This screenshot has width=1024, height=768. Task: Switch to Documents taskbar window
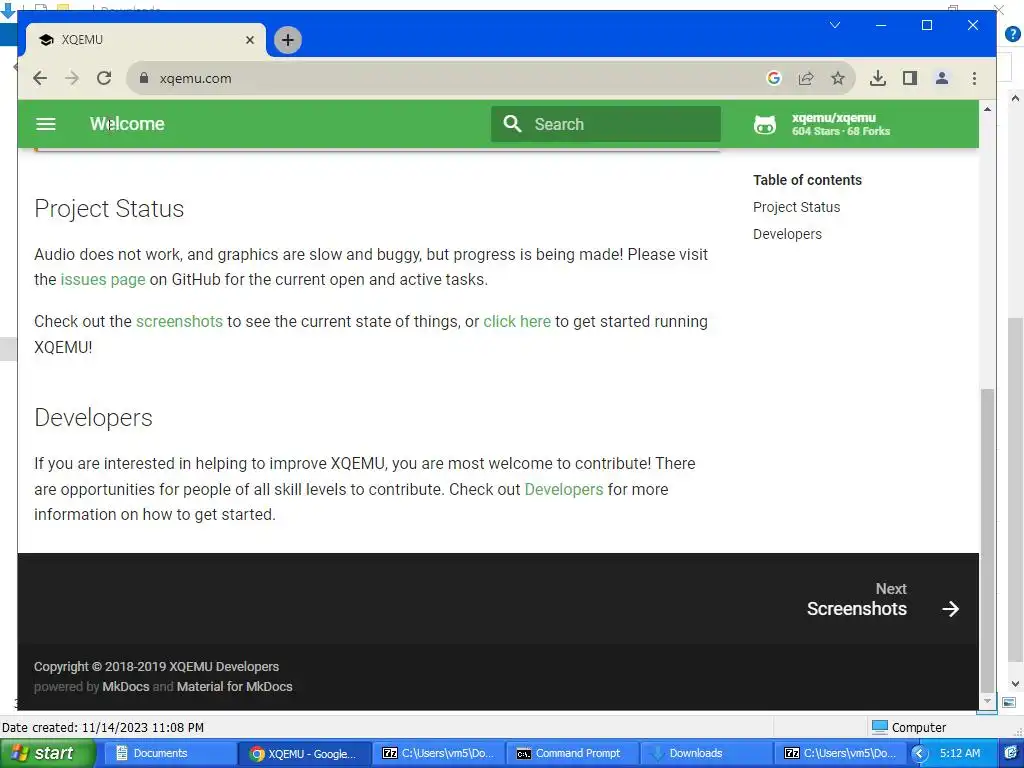tap(170, 753)
